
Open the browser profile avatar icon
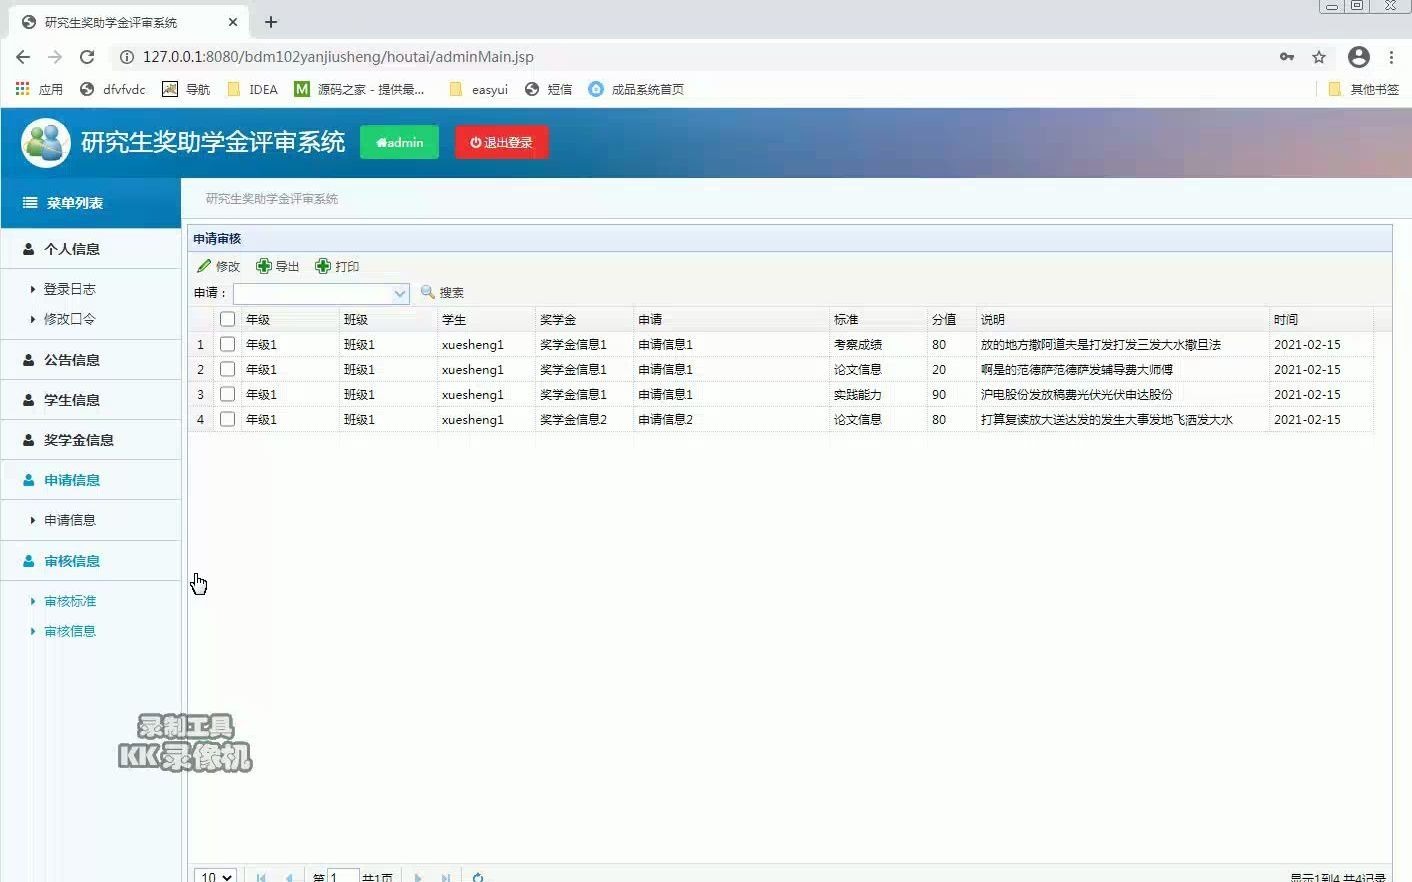[1358, 57]
